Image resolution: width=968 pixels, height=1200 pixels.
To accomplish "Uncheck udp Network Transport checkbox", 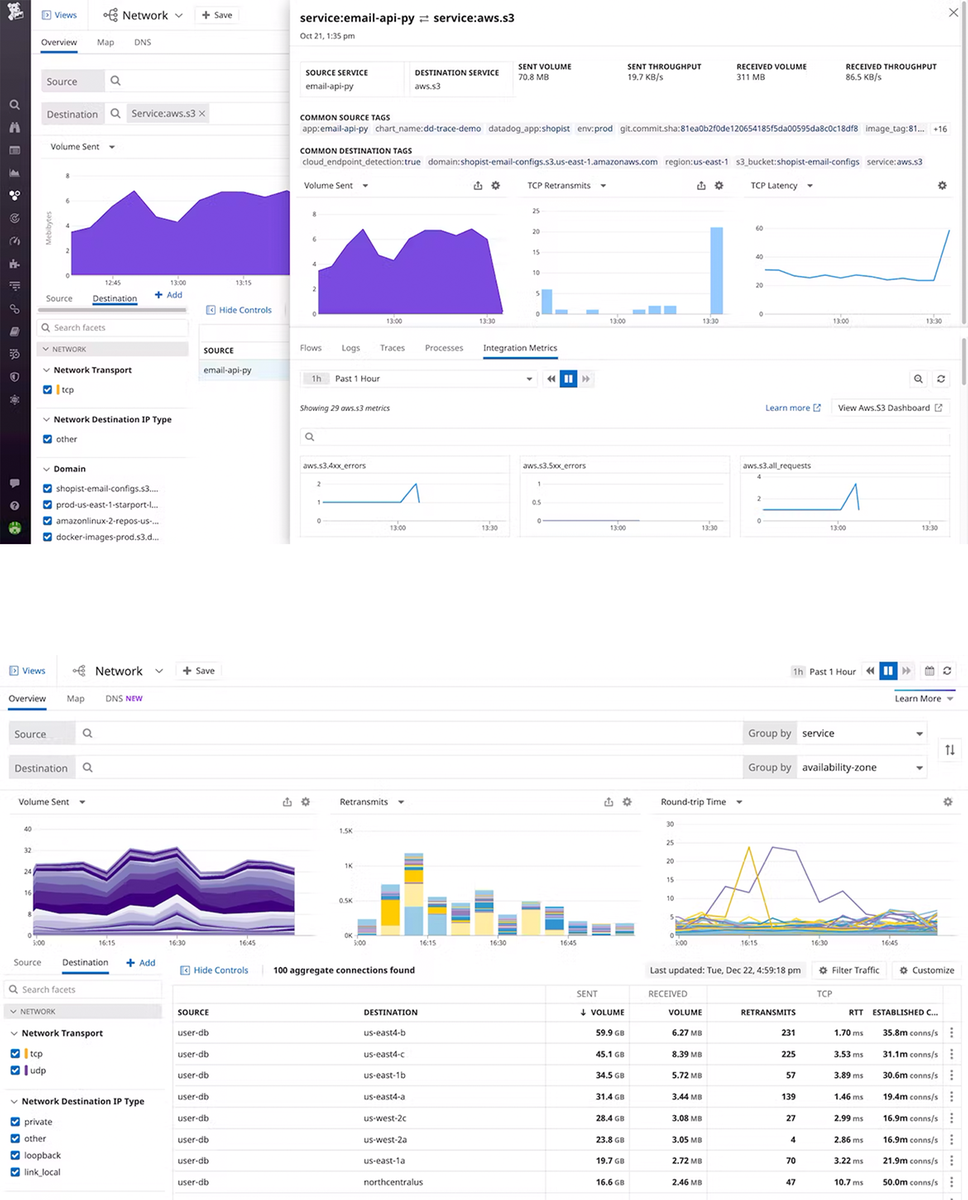I will [x=15, y=1070].
